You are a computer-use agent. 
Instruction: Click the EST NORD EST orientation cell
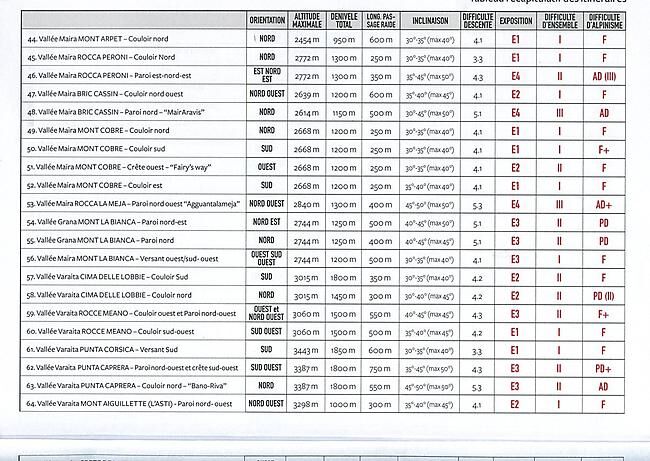267,75
